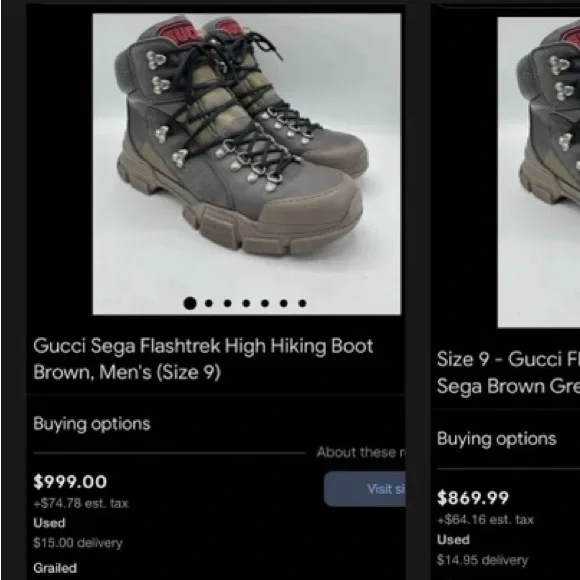The width and height of the screenshot is (580, 580).
Task: Click the $869.99 price
Action: coord(473,498)
